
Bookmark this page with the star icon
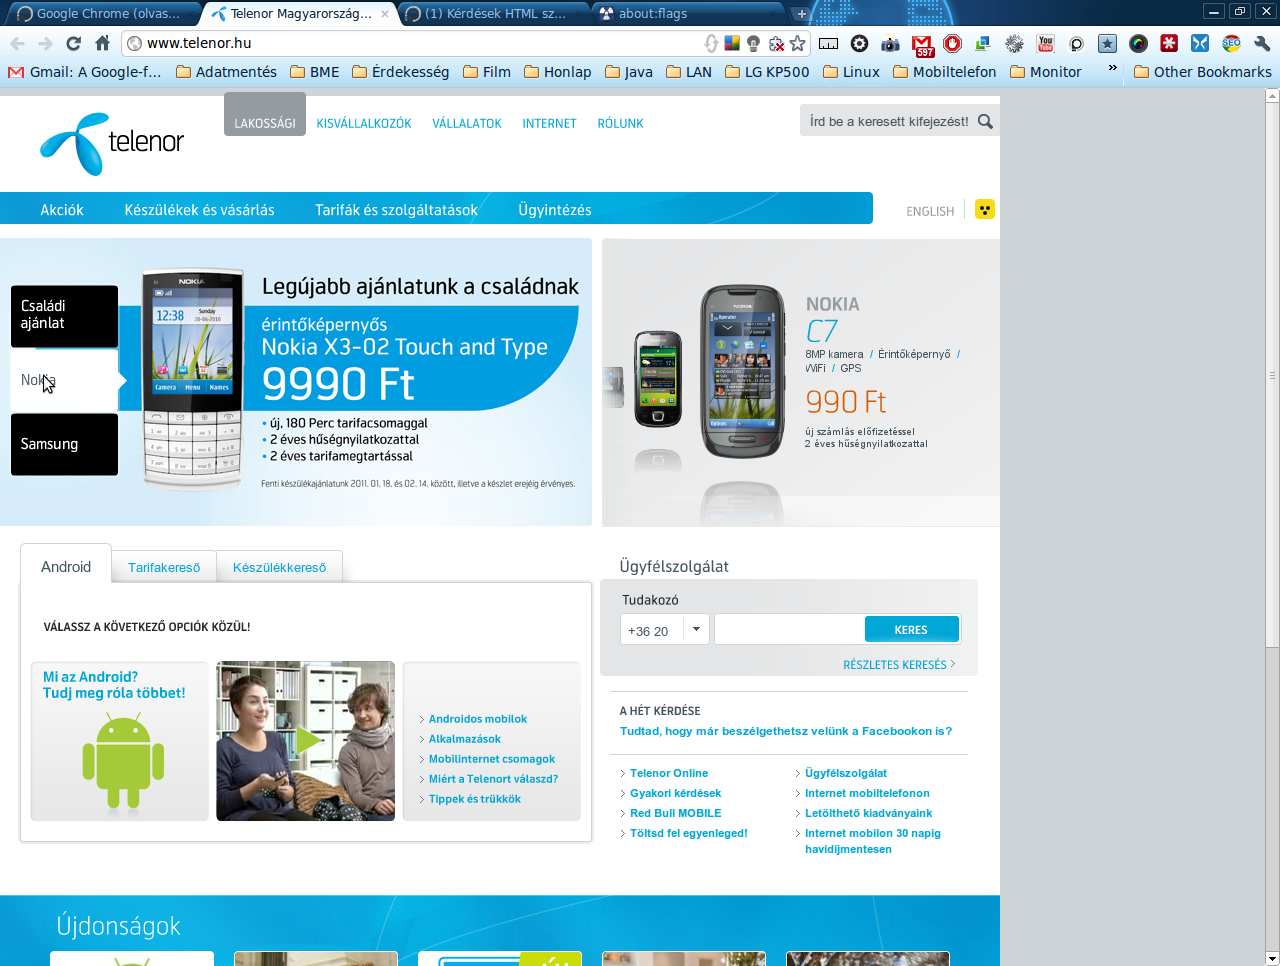[x=797, y=43]
